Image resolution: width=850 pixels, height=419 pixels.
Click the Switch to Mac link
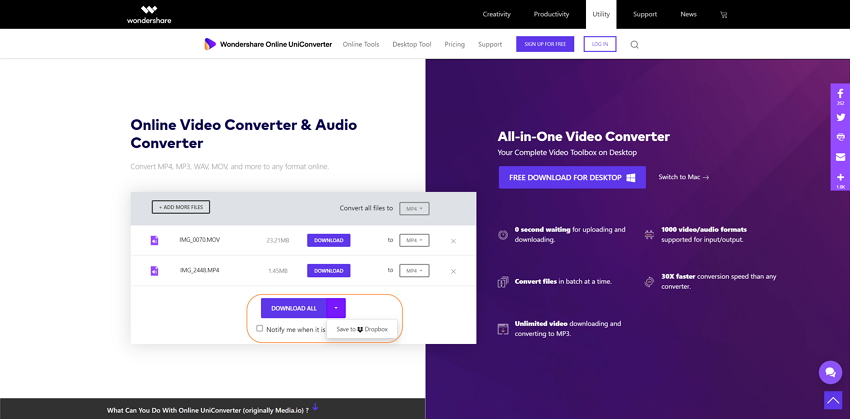[x=683, y=177]
